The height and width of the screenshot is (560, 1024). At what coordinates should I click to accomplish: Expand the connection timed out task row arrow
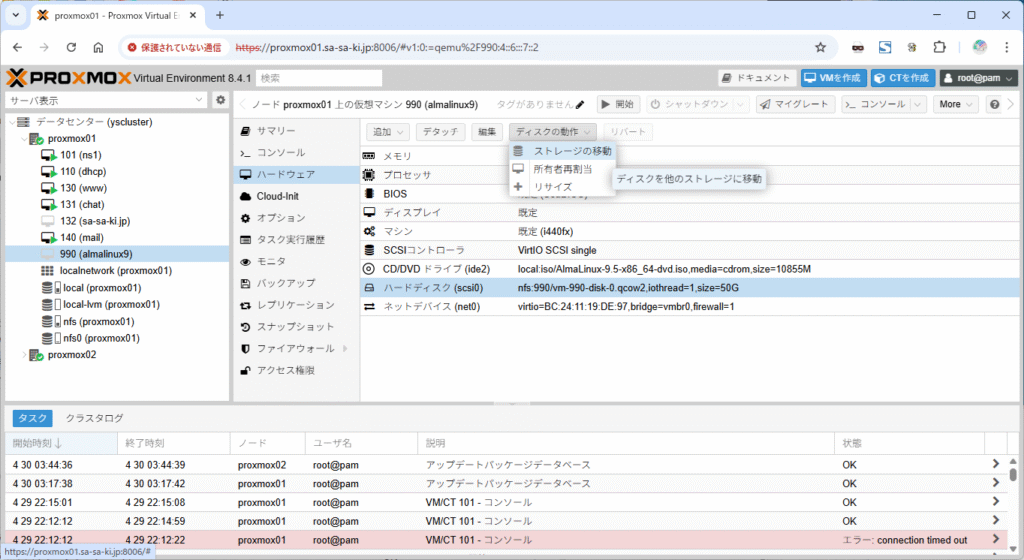point(995,539)
